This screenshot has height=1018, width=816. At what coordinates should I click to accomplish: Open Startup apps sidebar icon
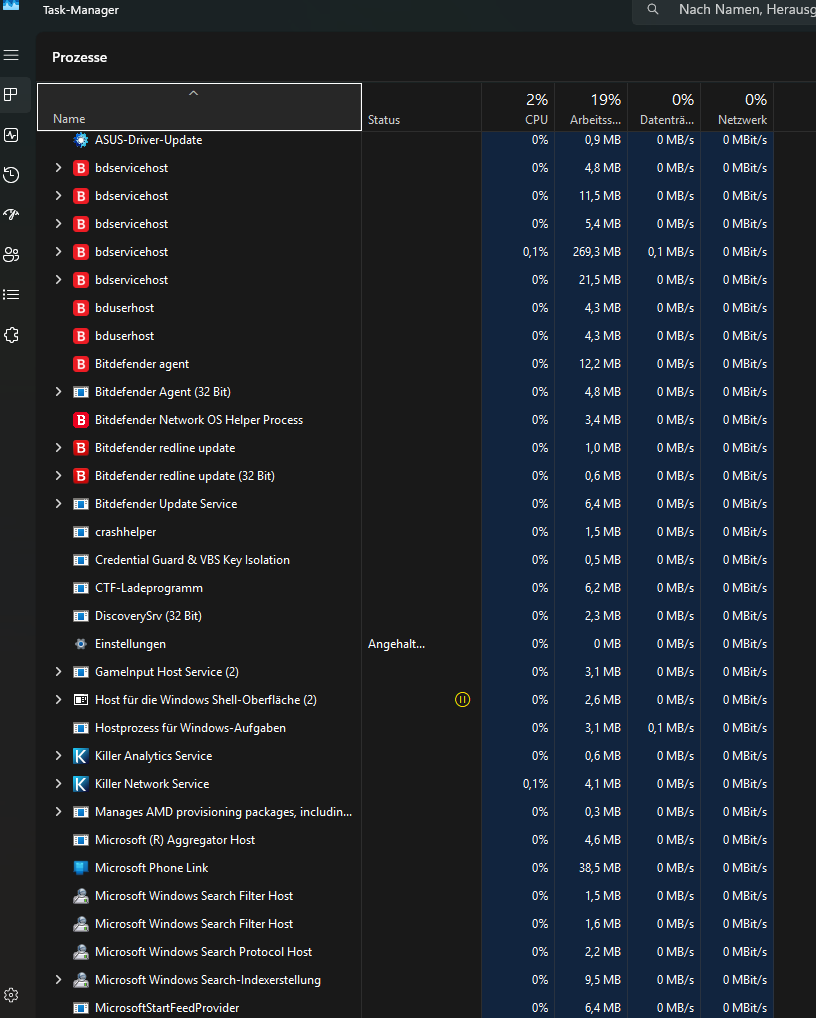[11, 215]
